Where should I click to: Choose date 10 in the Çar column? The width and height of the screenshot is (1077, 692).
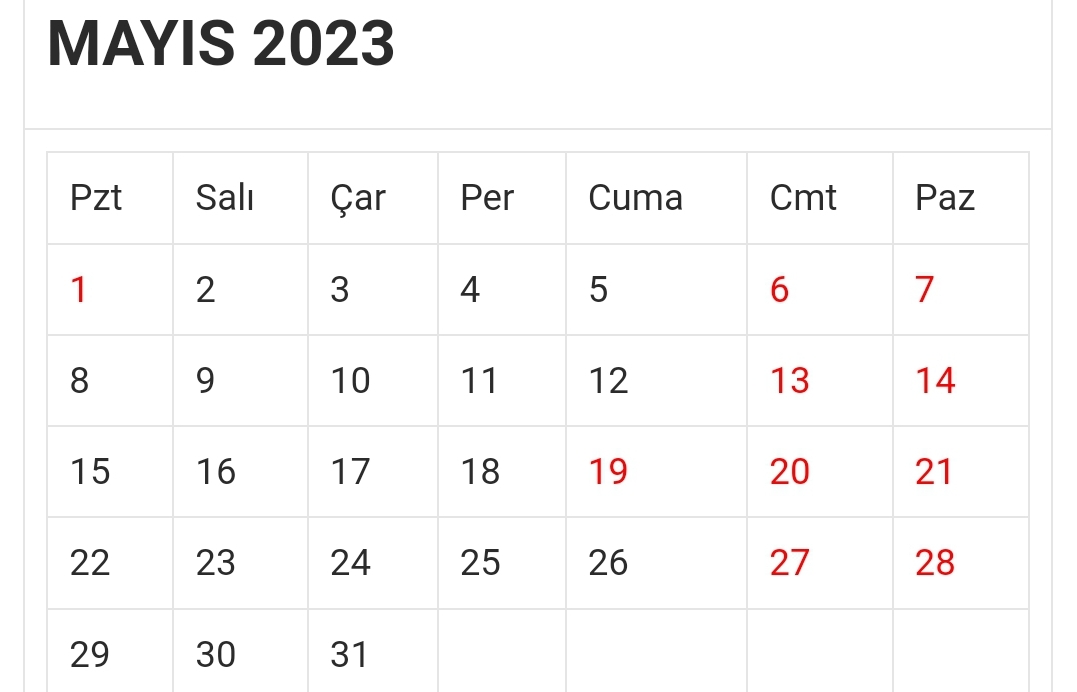click(x=350, y=381)
